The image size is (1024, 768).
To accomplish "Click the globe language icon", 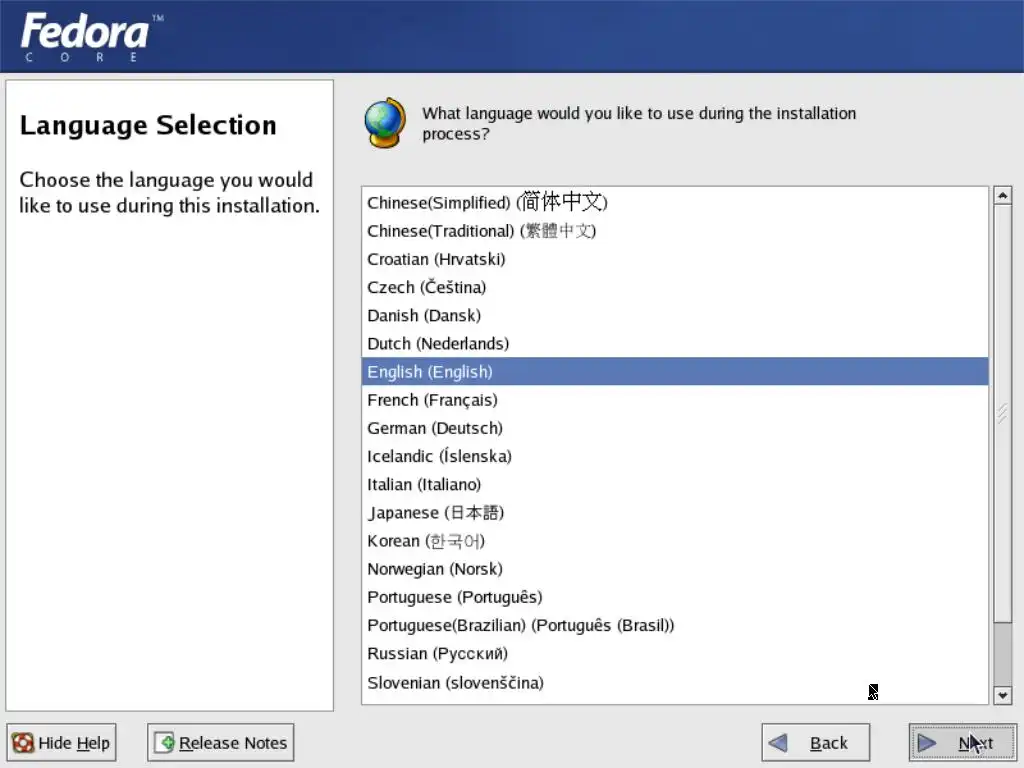I will [385, 123].
